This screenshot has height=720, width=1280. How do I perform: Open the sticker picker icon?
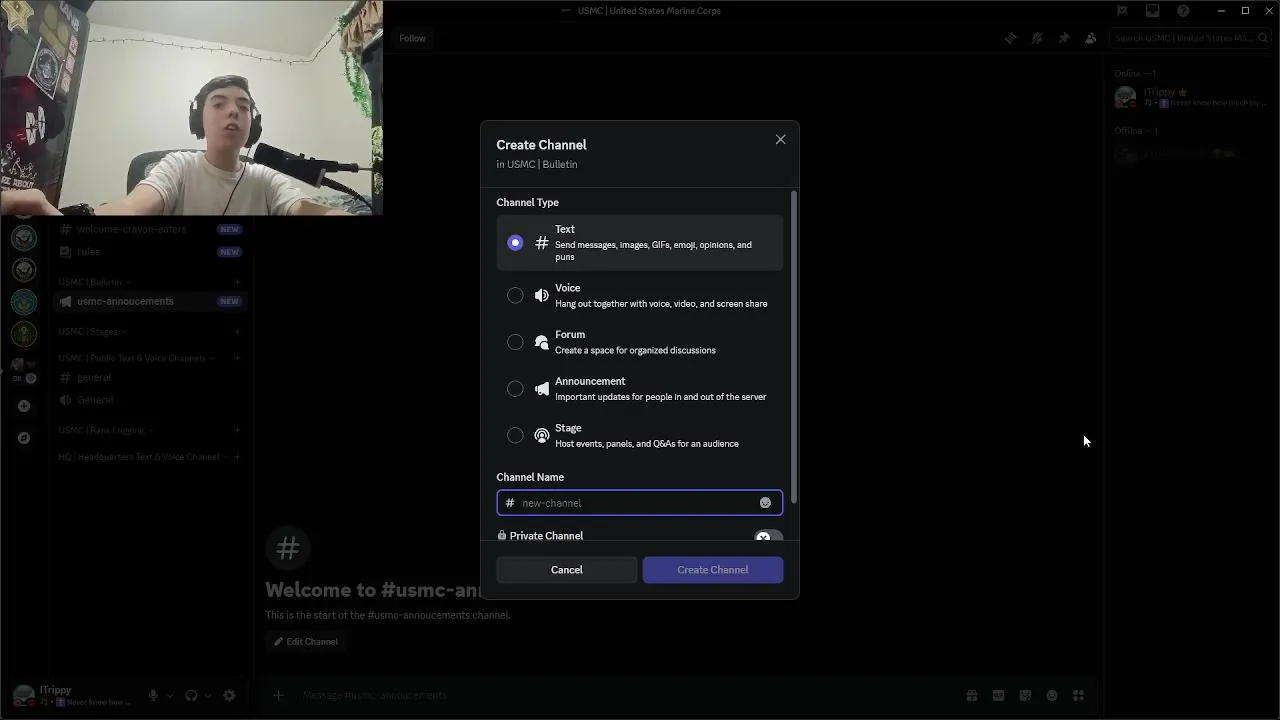[x=1025, y=695]
